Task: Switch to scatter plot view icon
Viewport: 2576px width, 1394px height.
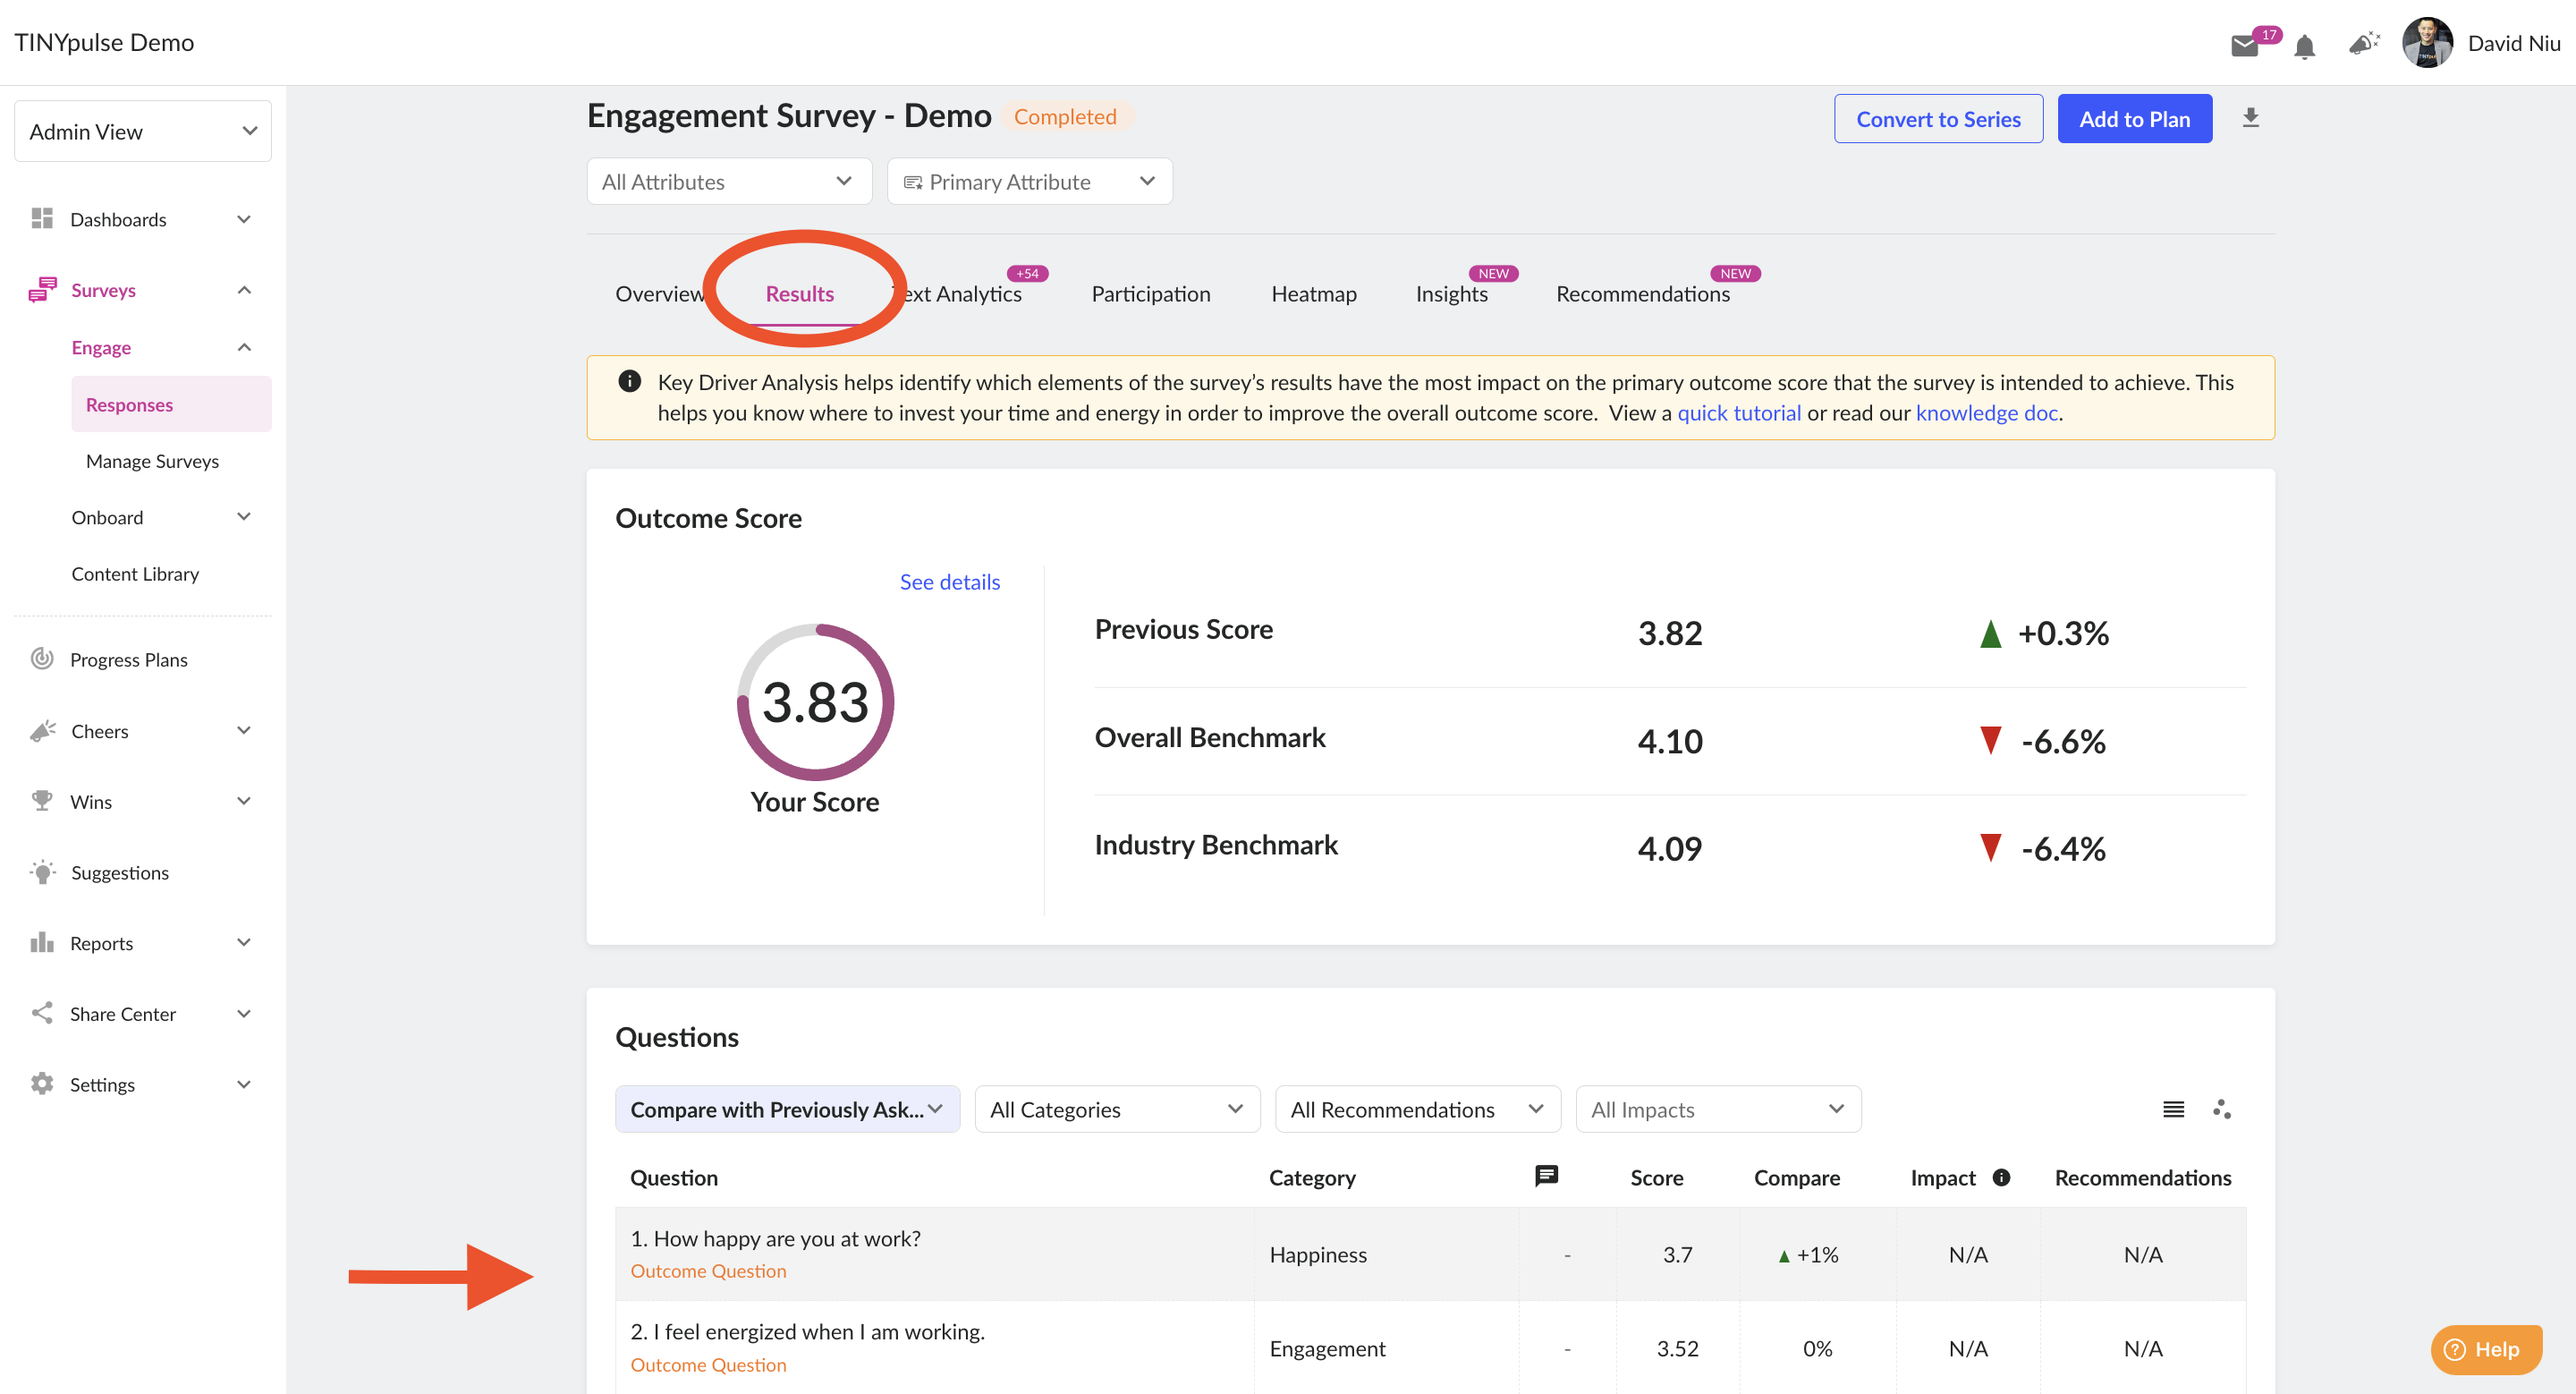Action: (x=2221, y=1109)
